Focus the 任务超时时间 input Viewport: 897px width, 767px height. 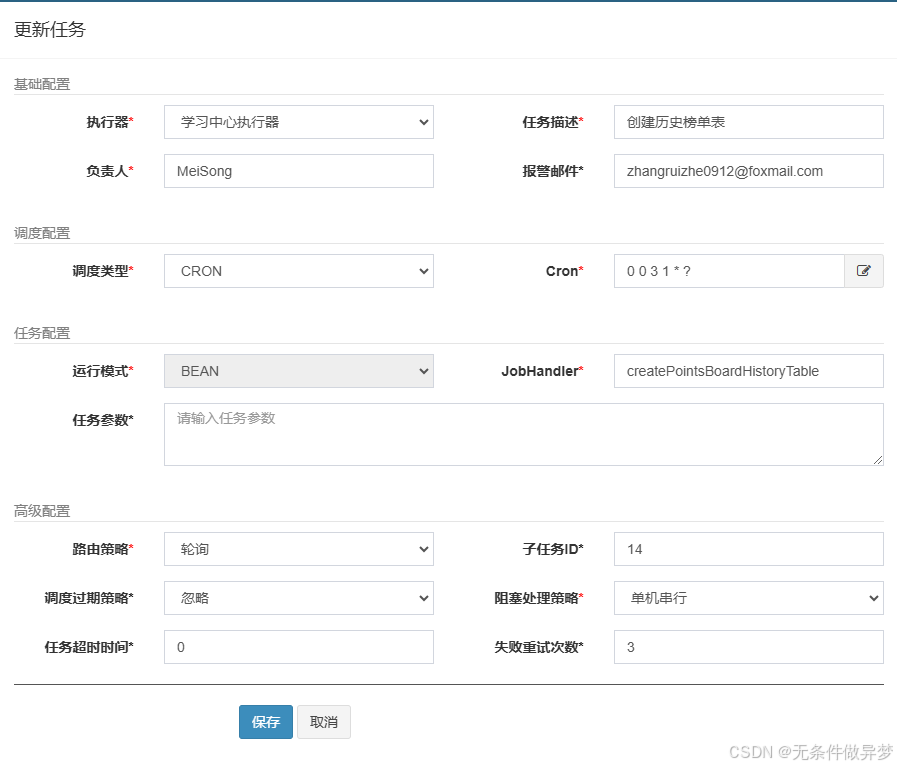[x=299, y=647]
